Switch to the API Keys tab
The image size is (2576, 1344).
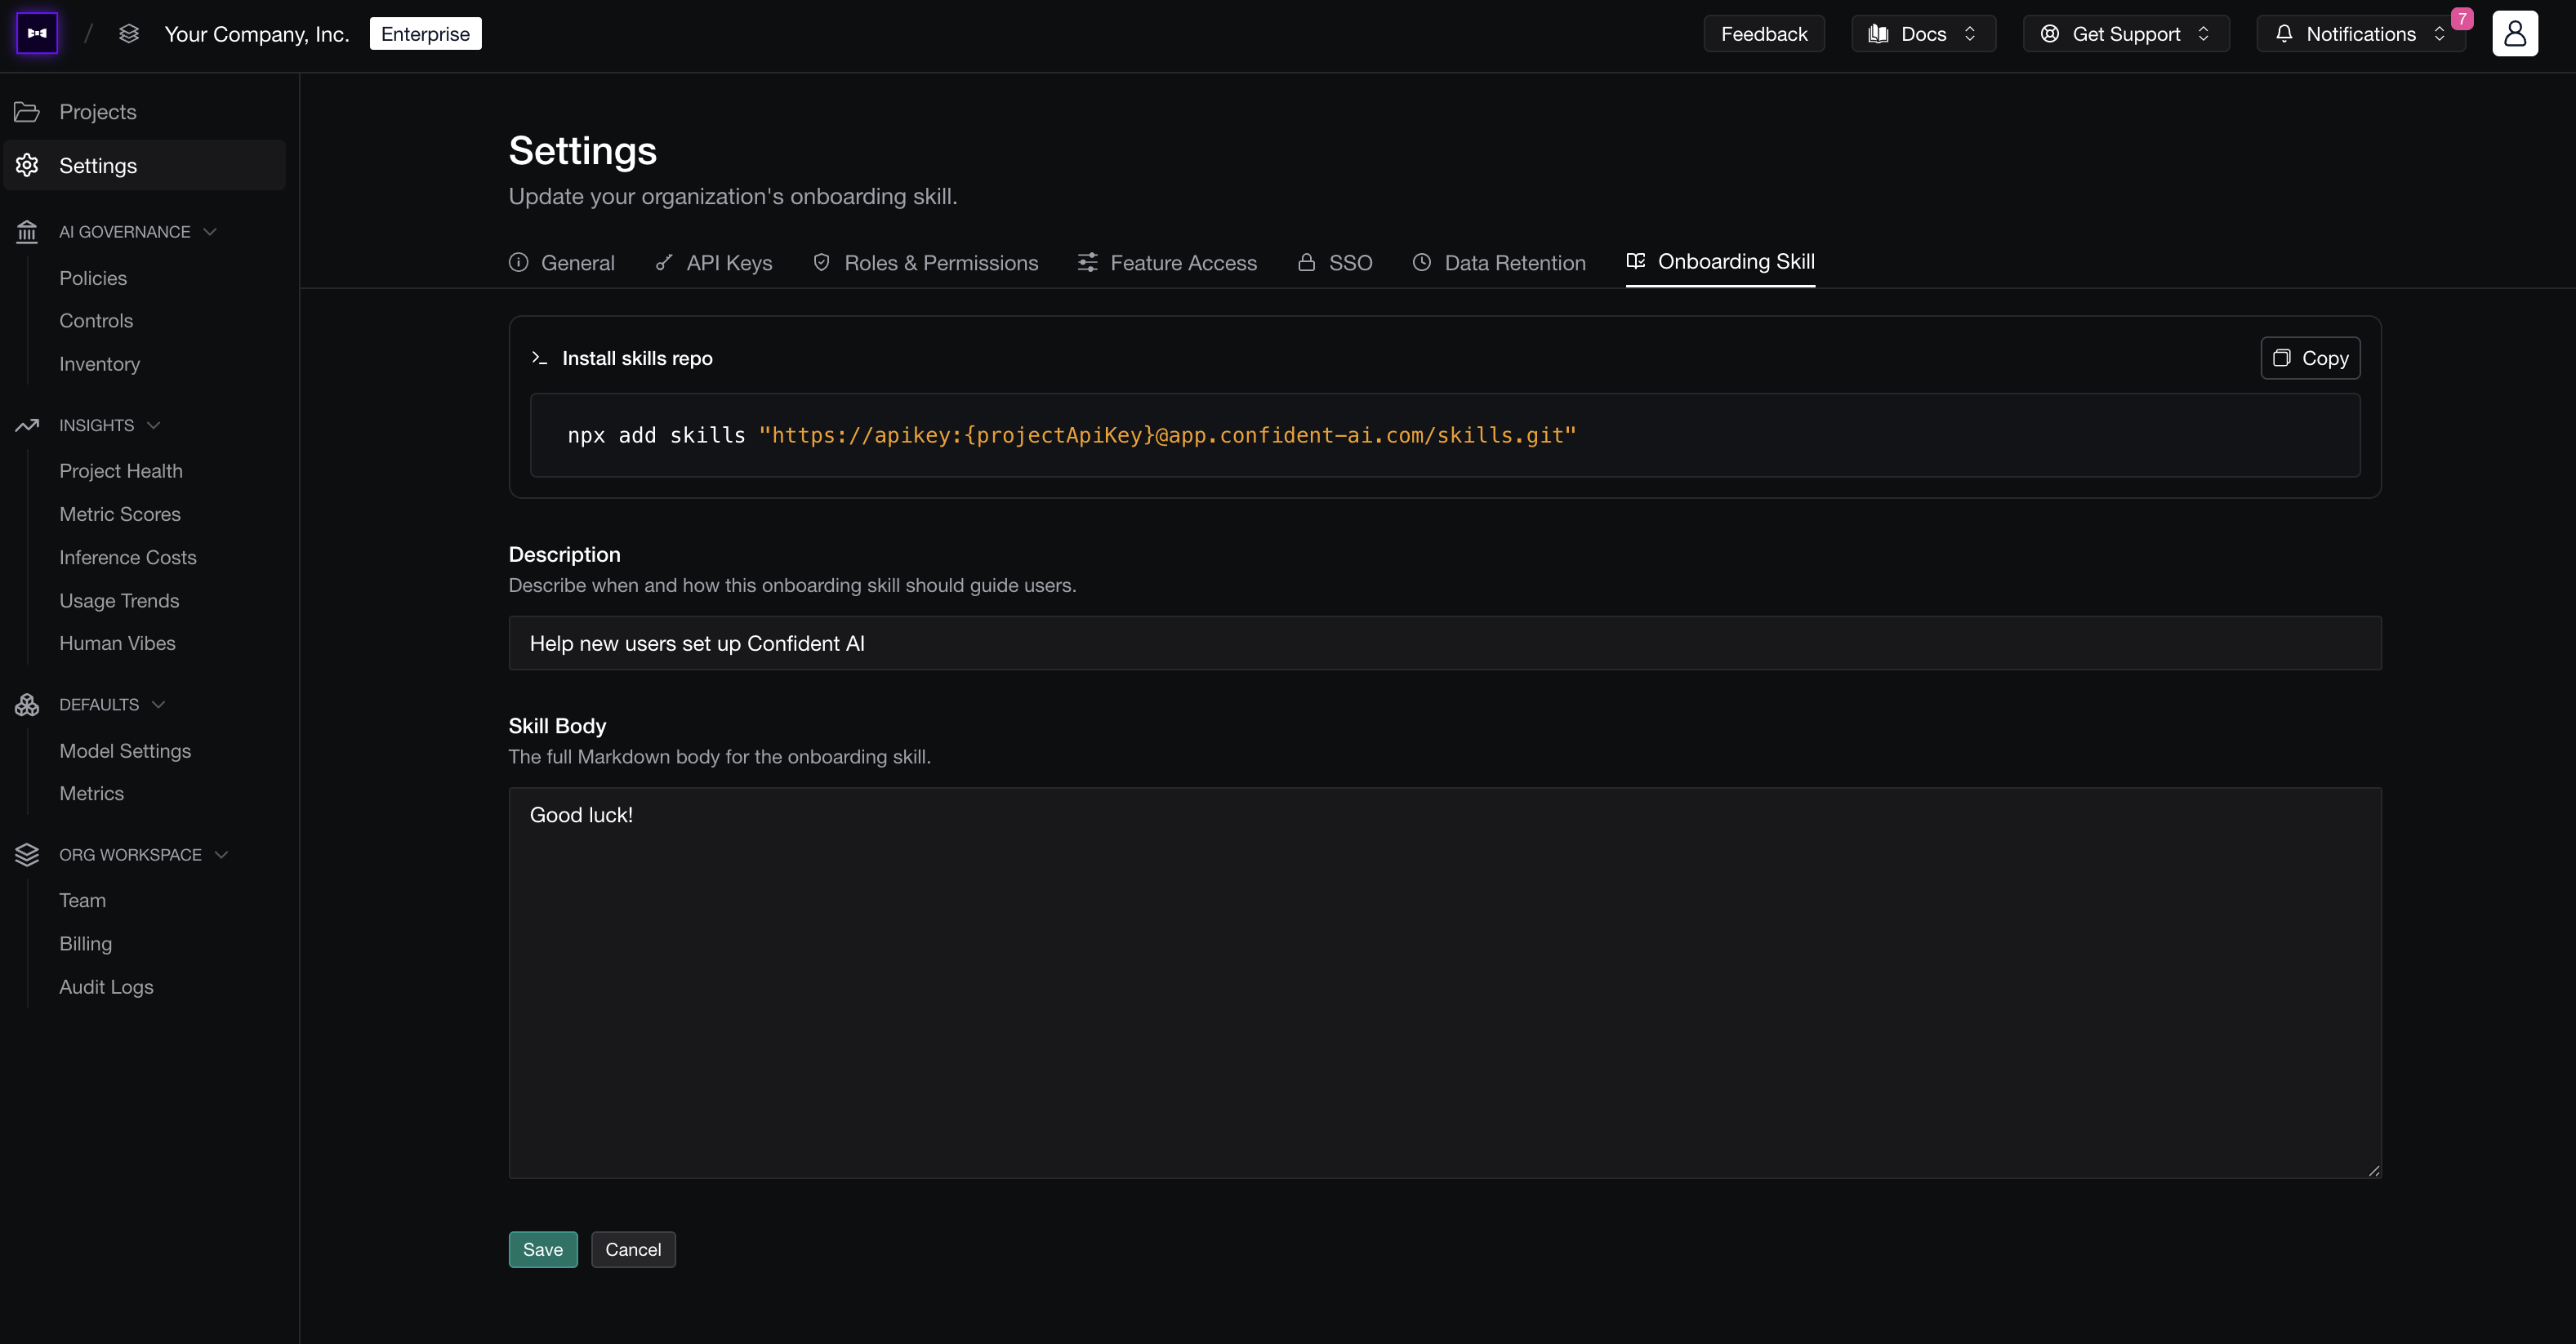pos(714,262)
